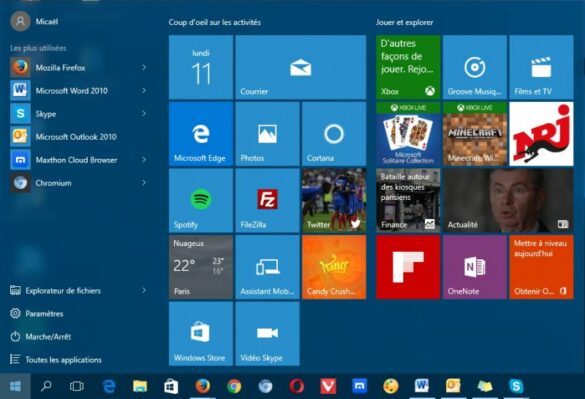Expand Skype jump list arrow
The width and height of the screenshot is (585, 399).
(144, 113)
